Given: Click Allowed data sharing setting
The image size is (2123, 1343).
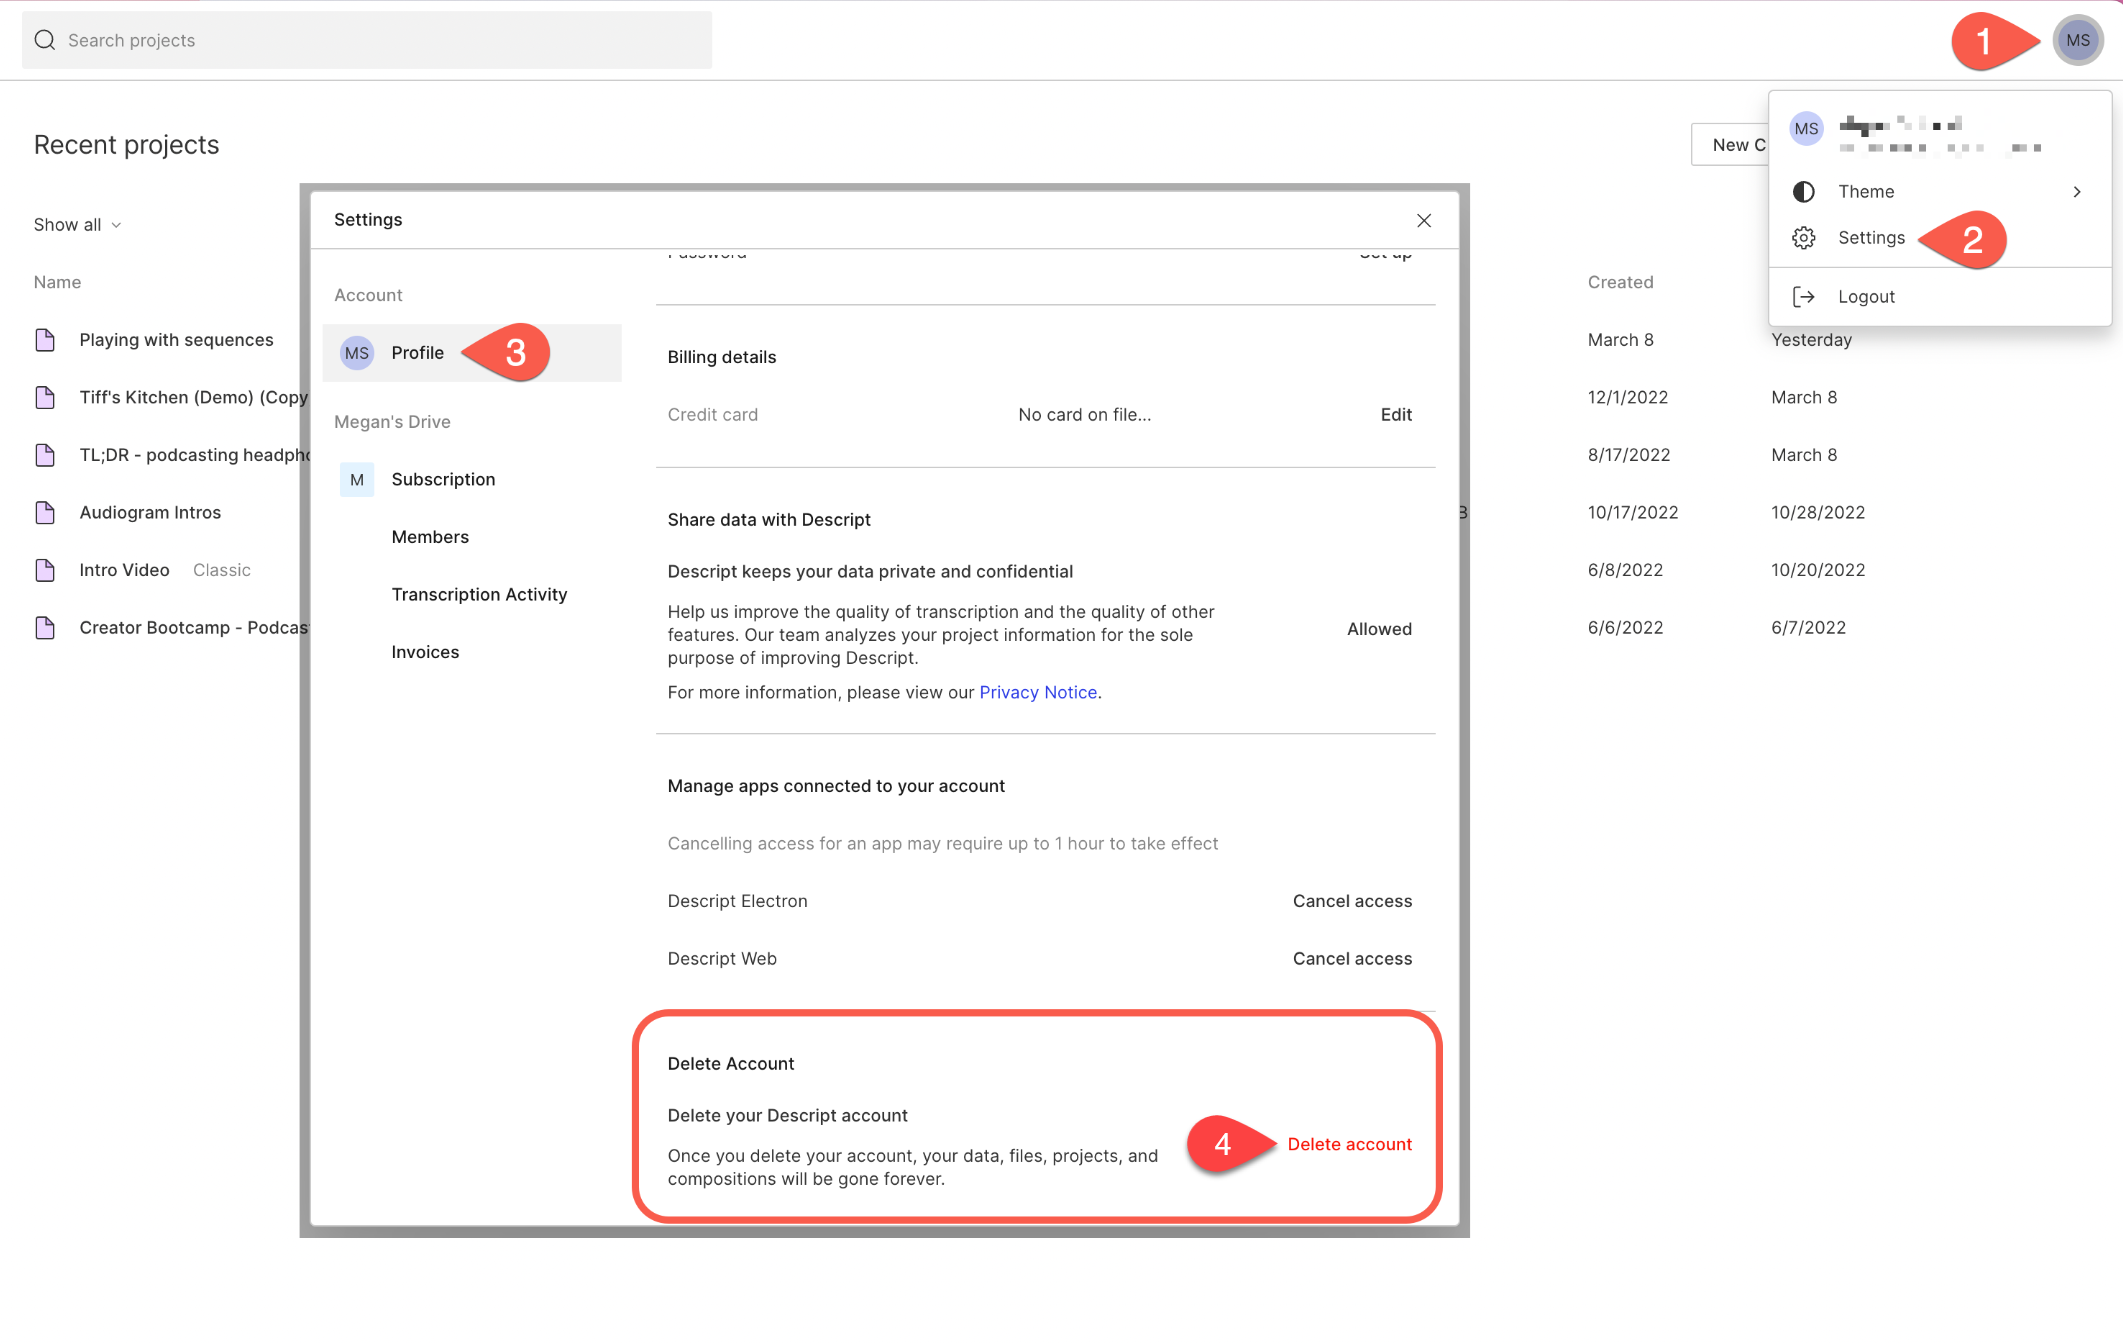Looking at the screenshot, I should [1379, 629].
